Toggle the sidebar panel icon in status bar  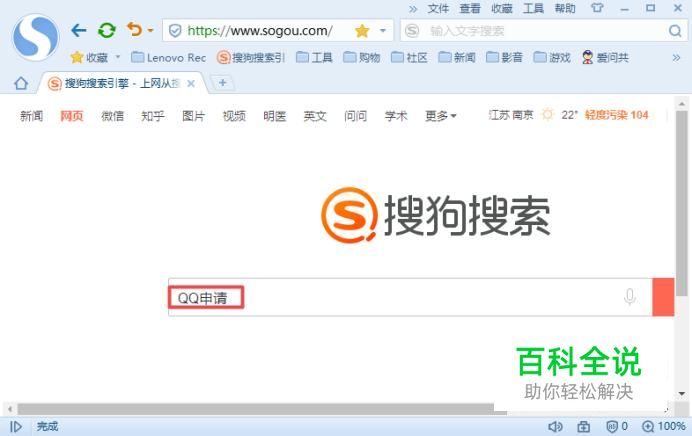pyautogui.click(x=16, y=426)
